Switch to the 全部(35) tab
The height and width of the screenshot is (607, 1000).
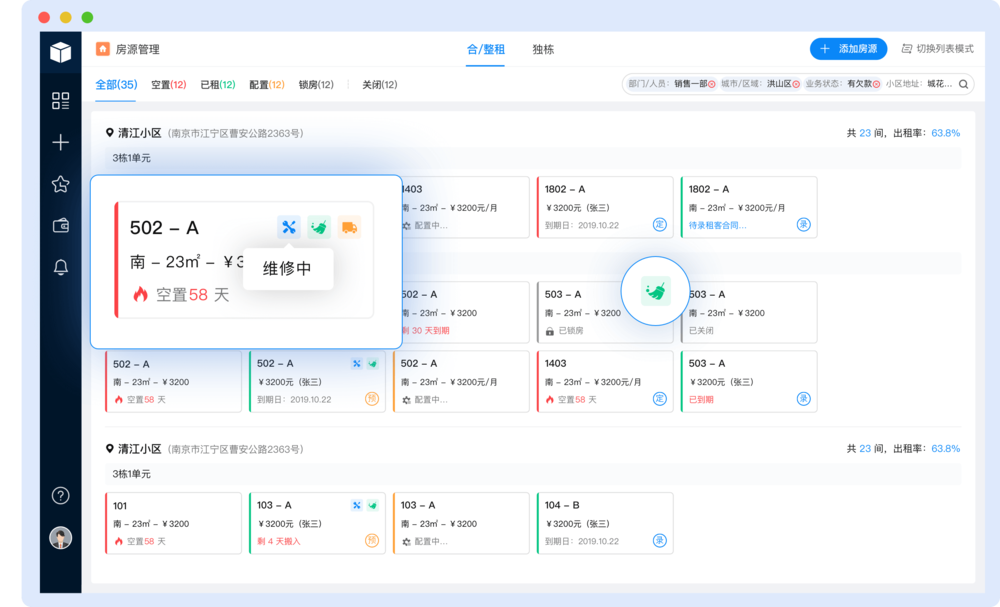pos(116,85)
